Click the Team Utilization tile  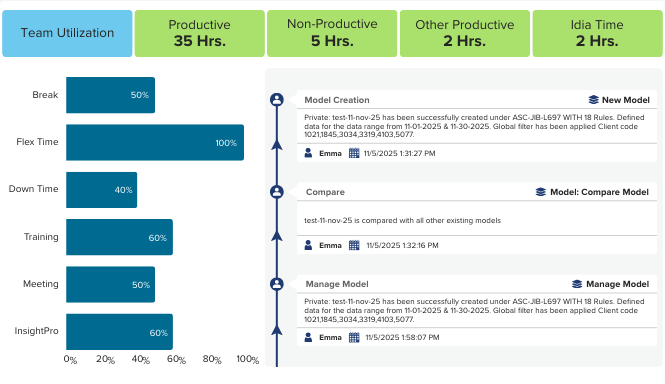click(x=67, y=34)
